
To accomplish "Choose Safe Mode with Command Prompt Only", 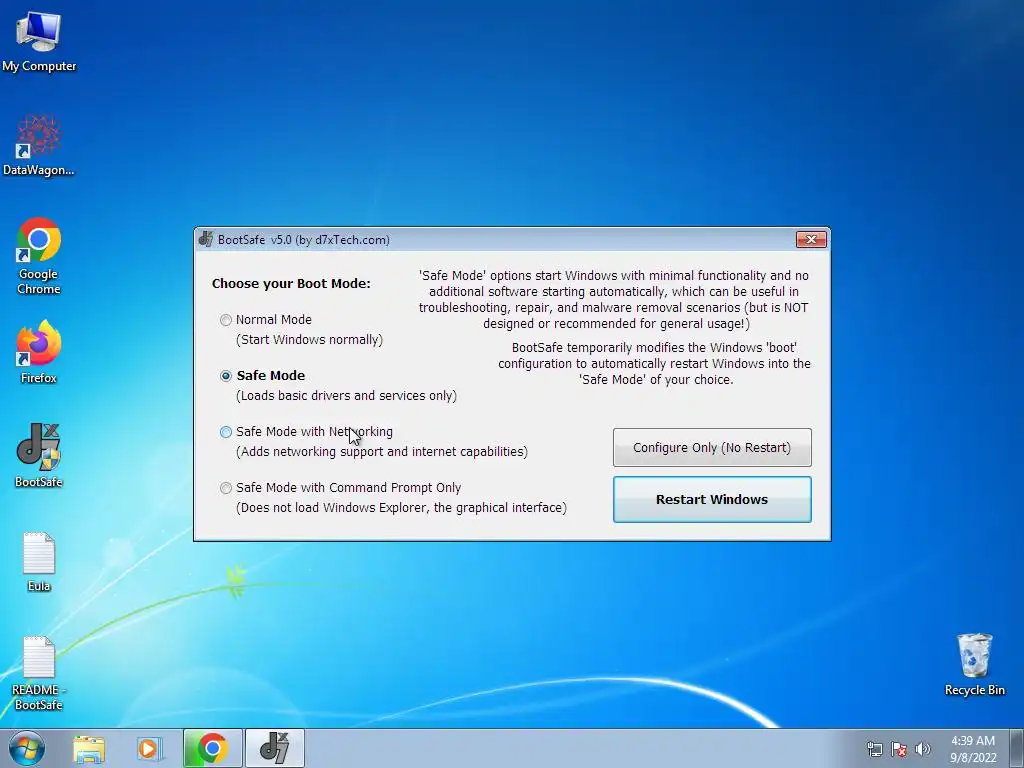I will [x=226, y=488].
